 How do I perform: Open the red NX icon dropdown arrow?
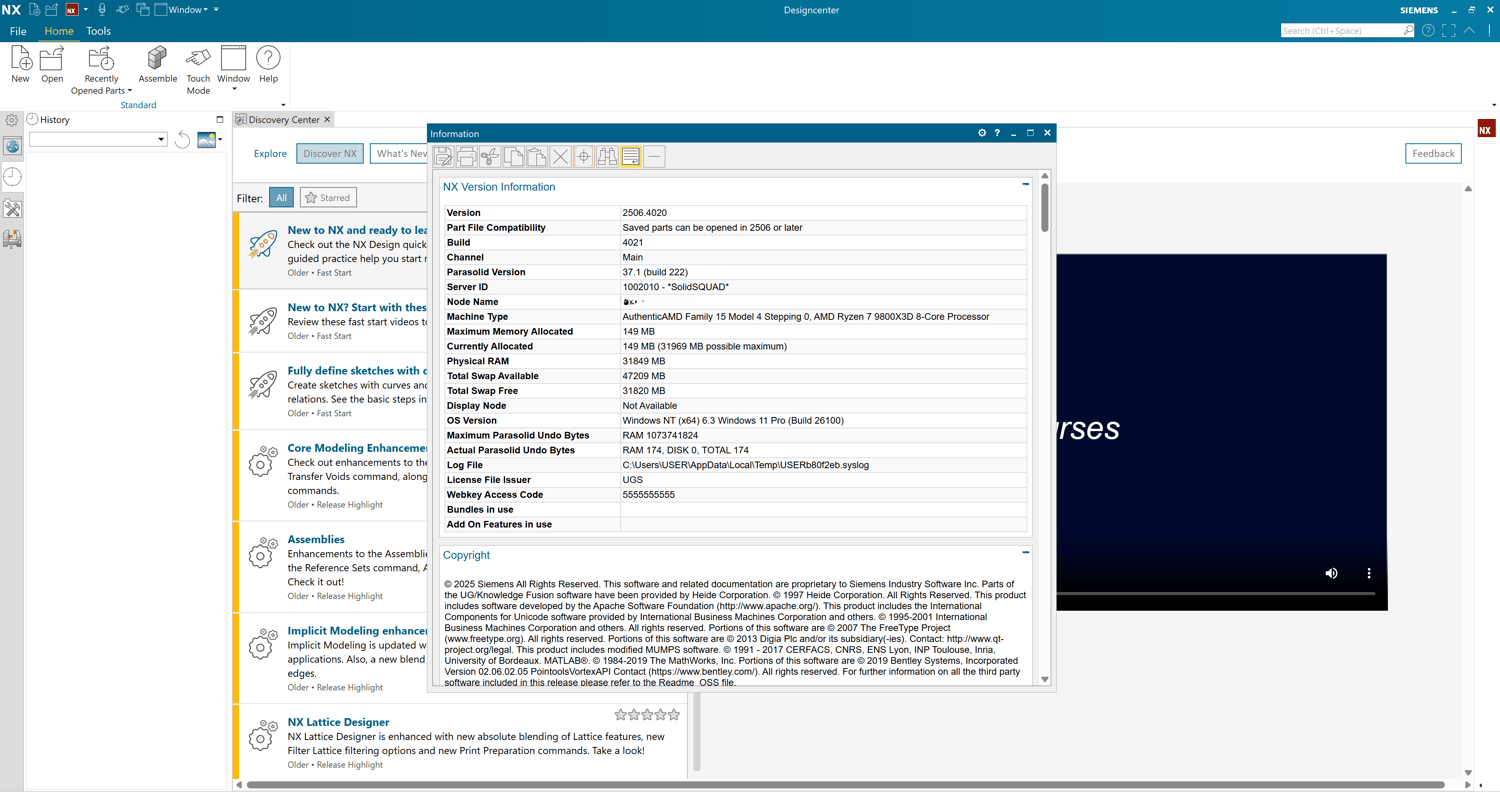85,10
